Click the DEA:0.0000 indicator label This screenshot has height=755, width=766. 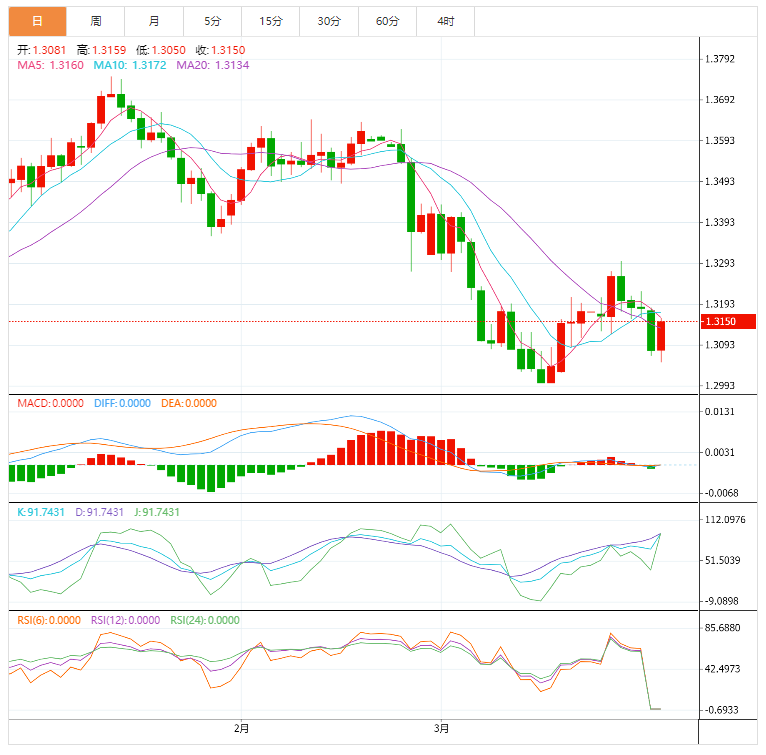tap(189, 403)
